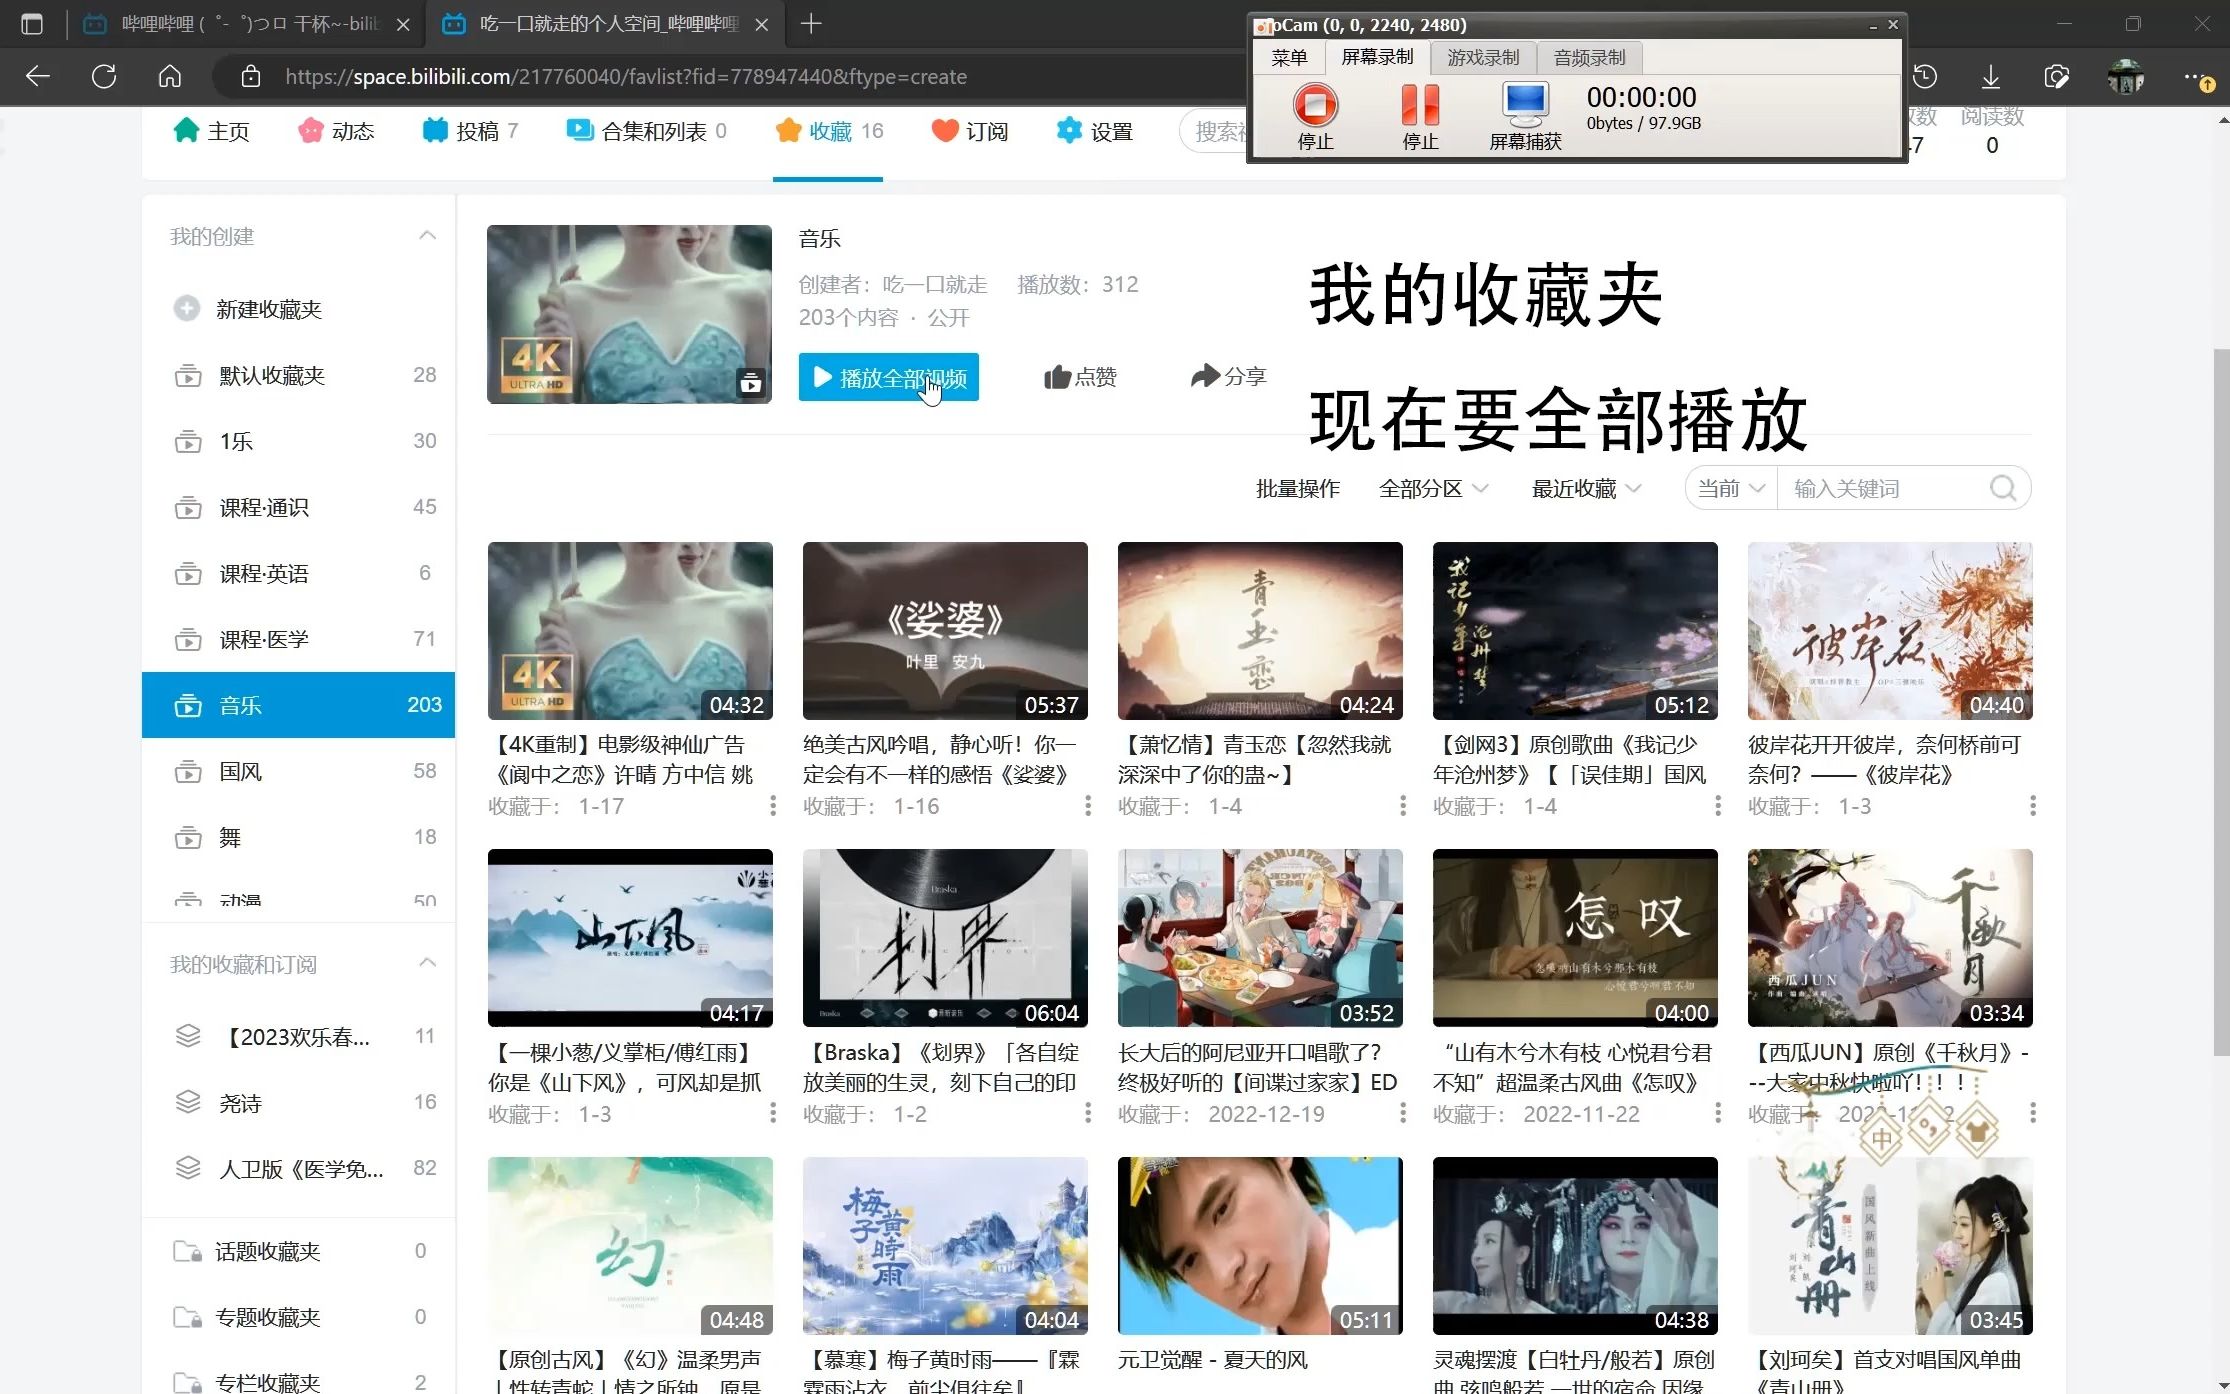The width and height of the screenshot is (2230, 1394).
Task: Open more options for 青玉恋 video
Action: [1403, 806]
